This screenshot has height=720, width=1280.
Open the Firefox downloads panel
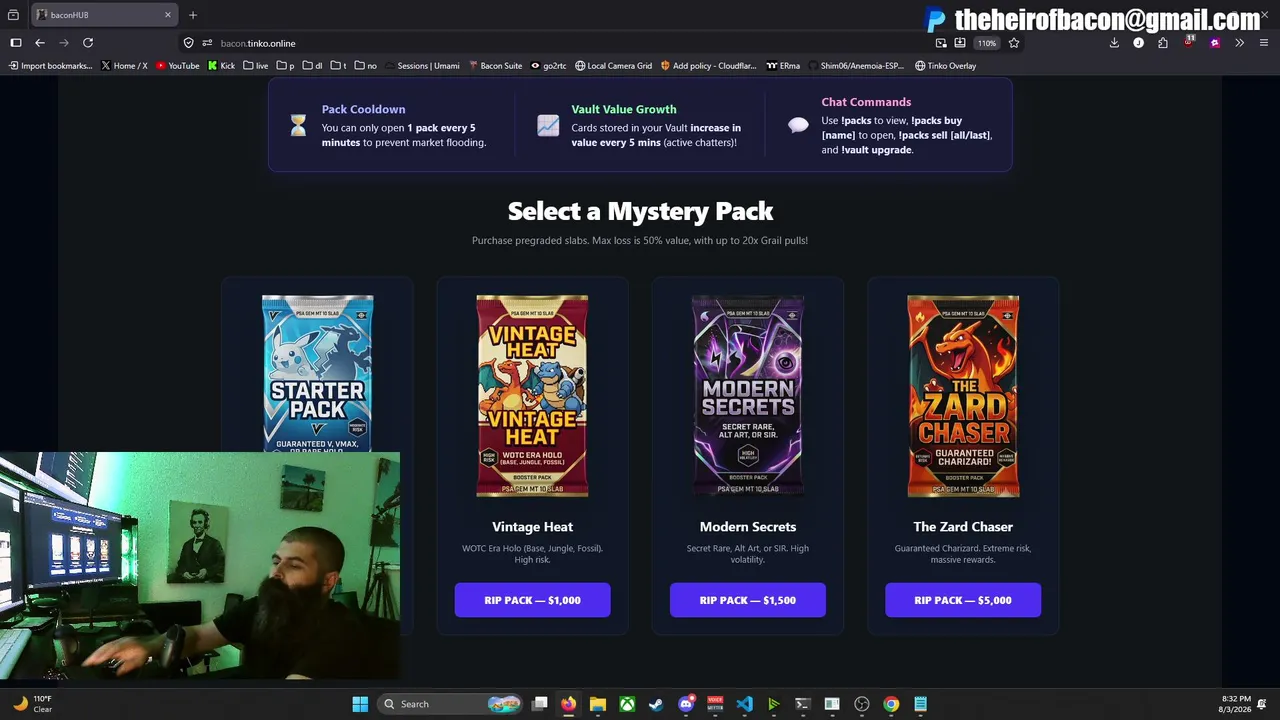tap(1114, 43)
